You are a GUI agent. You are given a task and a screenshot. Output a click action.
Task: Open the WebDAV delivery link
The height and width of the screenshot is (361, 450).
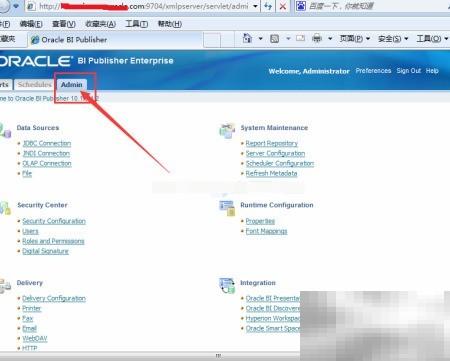point(35,338)
